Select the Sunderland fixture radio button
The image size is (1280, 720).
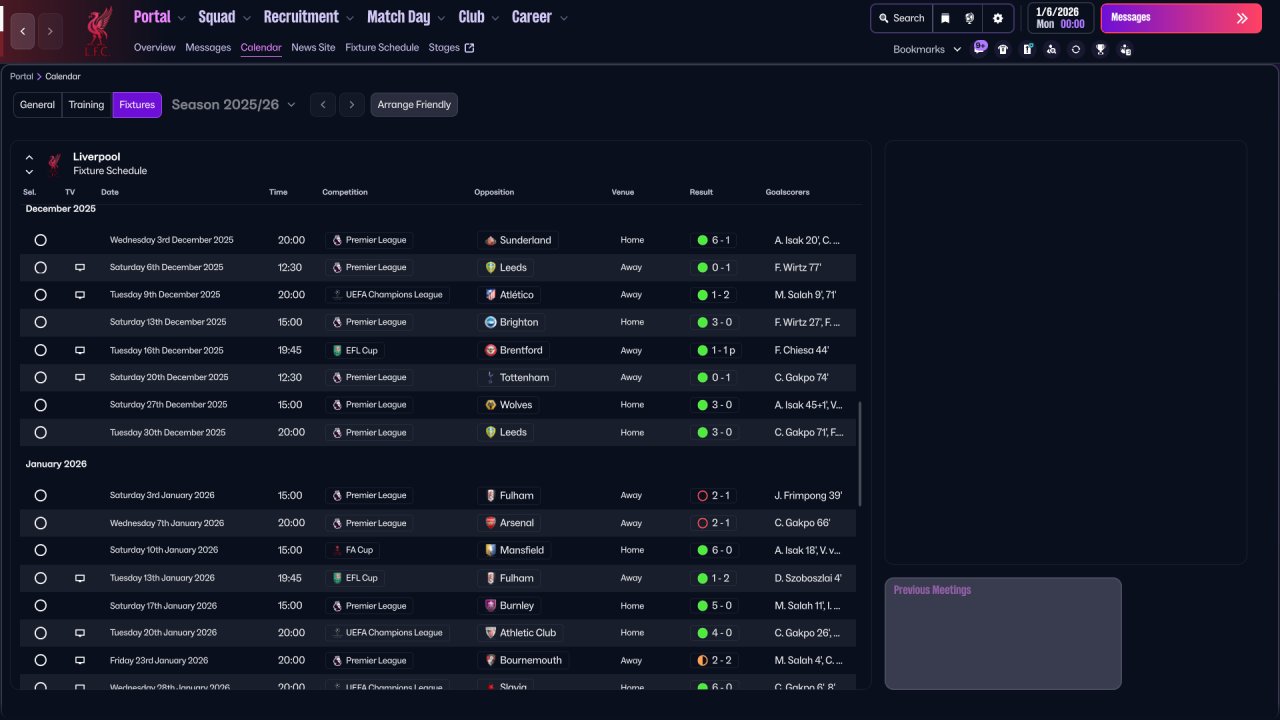[40, 240]
